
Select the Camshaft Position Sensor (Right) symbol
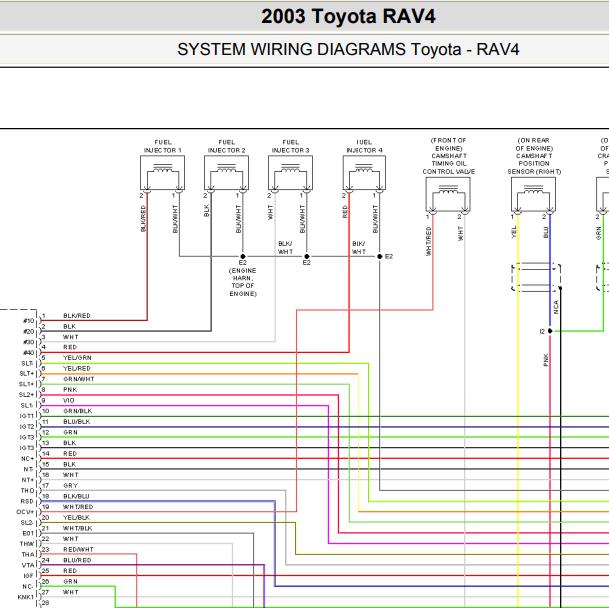(533, 195)
